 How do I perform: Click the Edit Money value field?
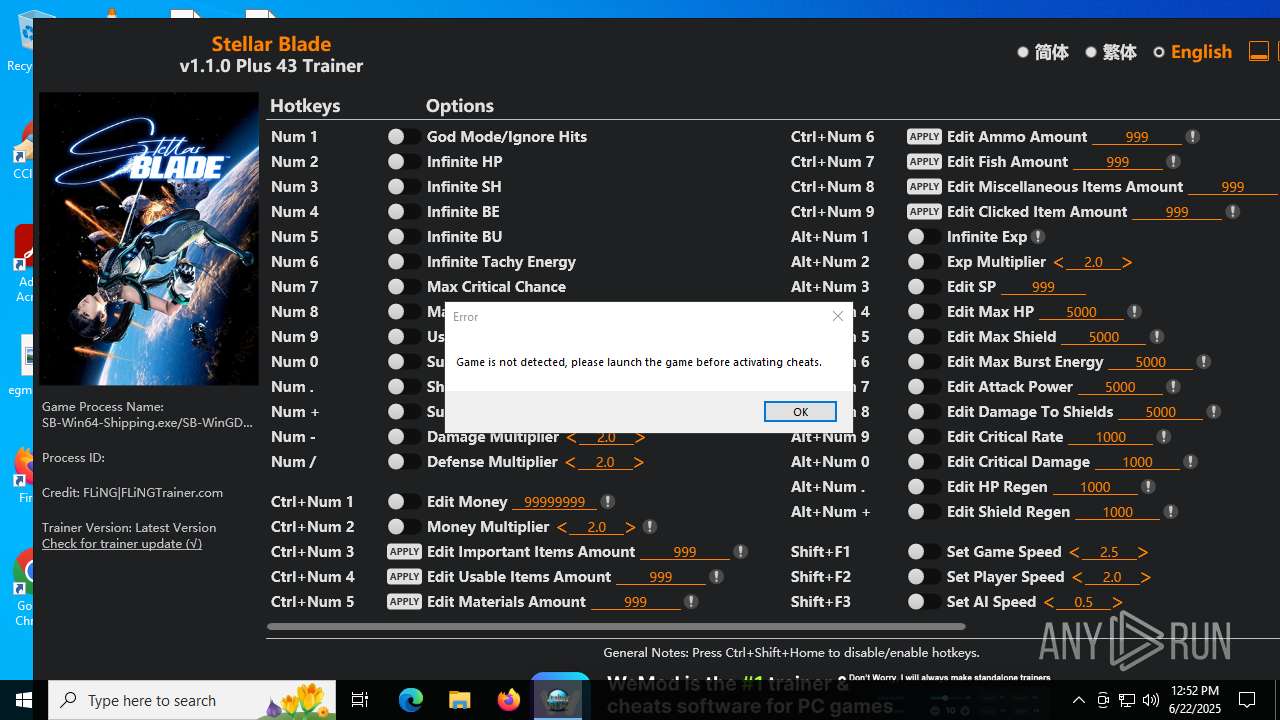pyautogui.click(x=554, y=502)
